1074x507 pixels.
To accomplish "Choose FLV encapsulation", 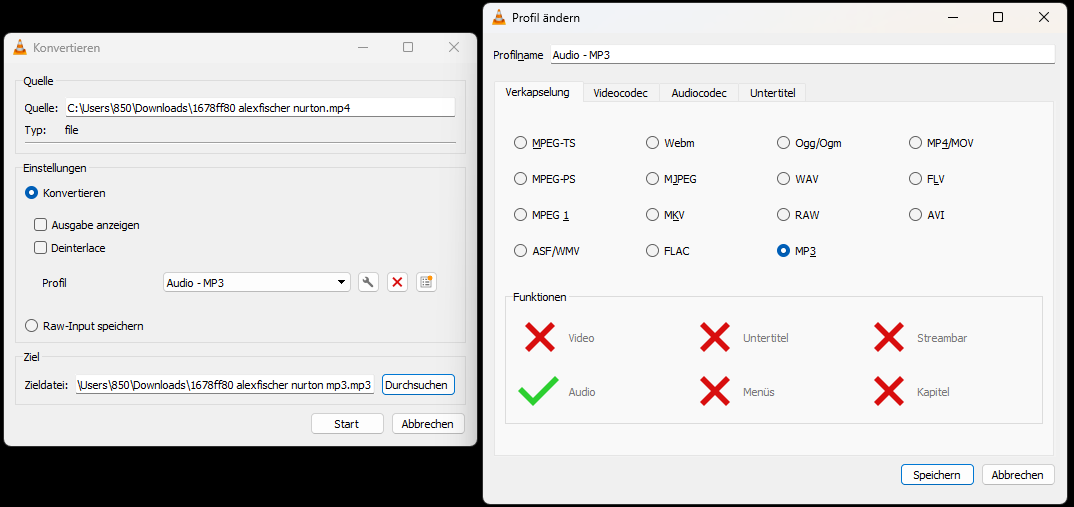I will 915,179.
